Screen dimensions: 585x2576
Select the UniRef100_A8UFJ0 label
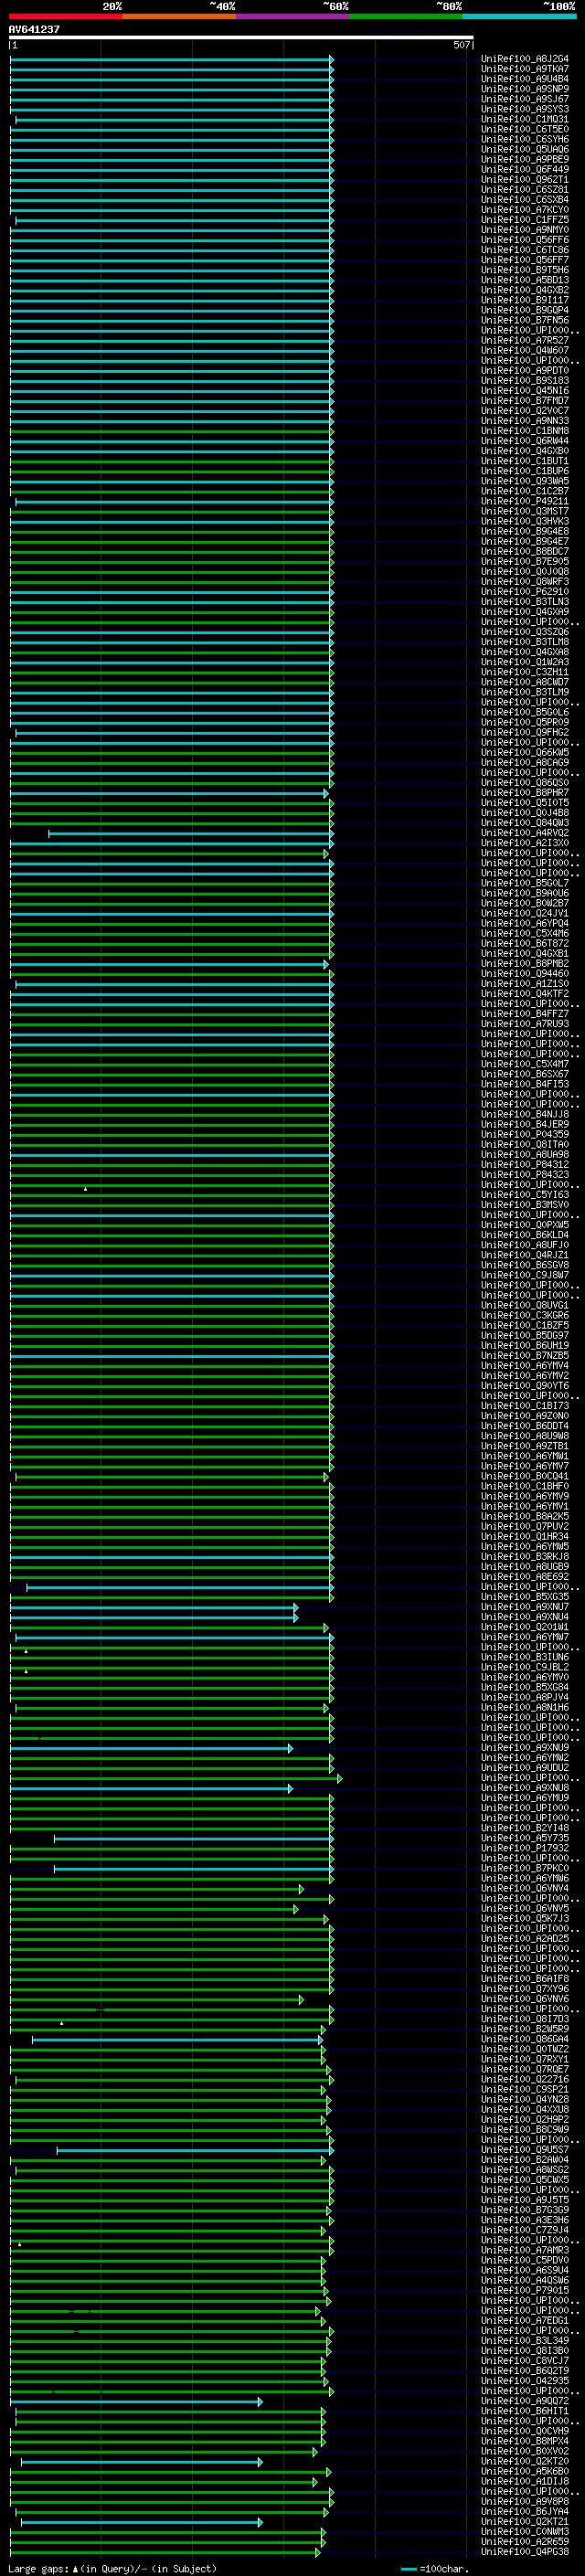[525, 1245]
